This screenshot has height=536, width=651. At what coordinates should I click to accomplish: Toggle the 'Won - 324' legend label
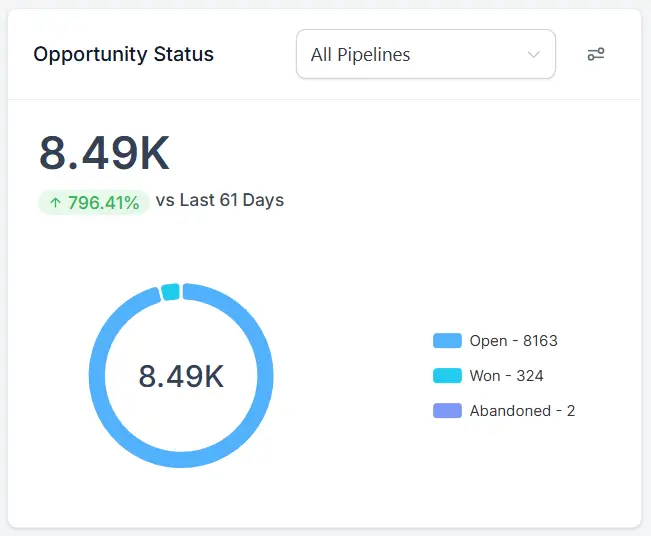click(x=506, y=375)
